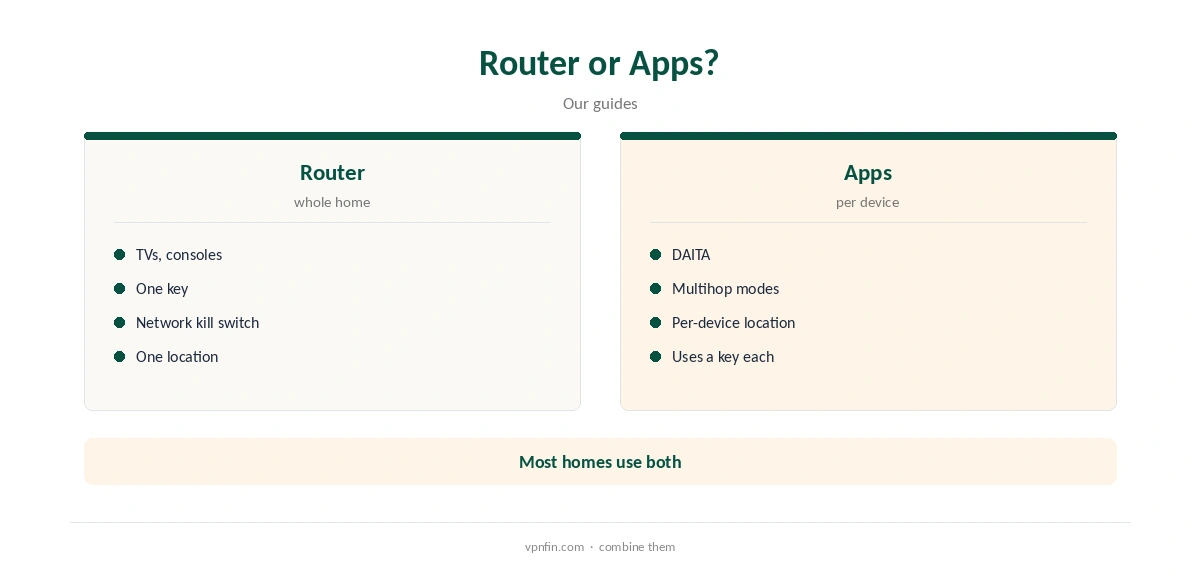This screenshot has height=576, width=1200.
Task: Click the 'One key' list item
Action: [x=162, y=289]
